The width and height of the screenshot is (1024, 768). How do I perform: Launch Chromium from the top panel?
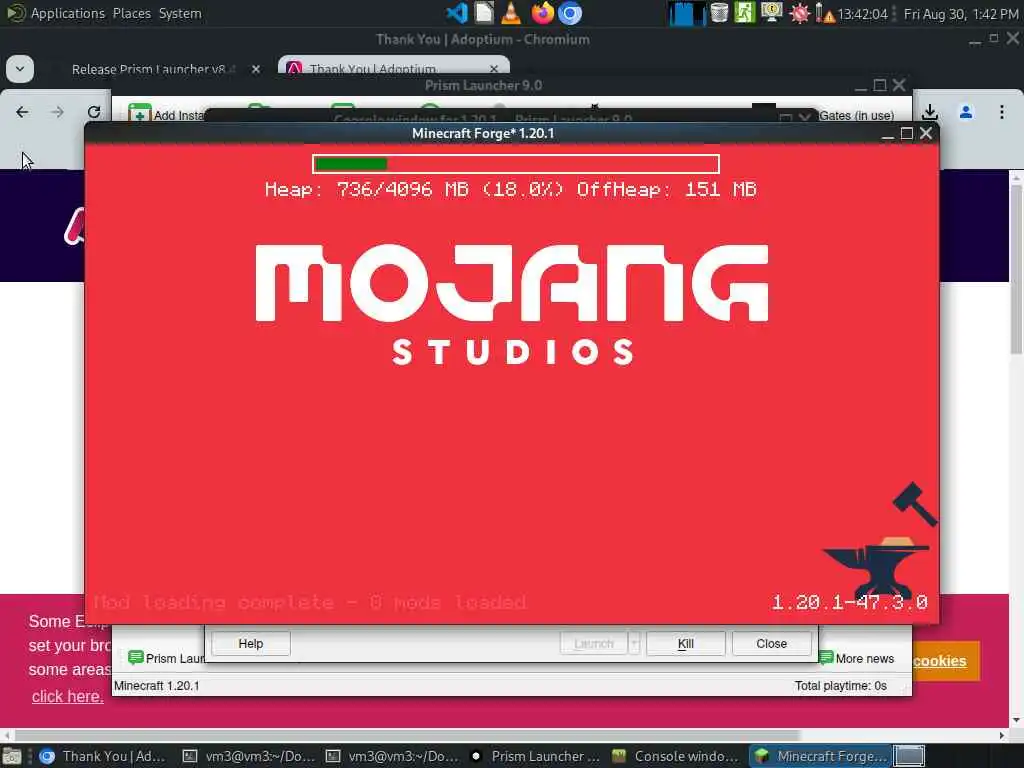tap(569, 13)
